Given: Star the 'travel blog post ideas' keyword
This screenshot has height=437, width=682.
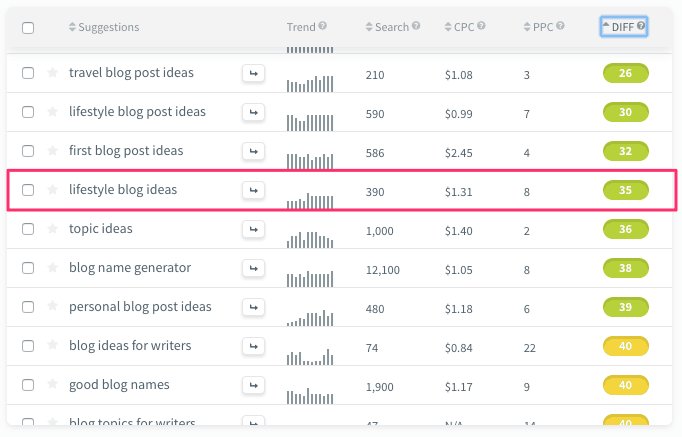Looking at the screenshot, I should (52, 73).
